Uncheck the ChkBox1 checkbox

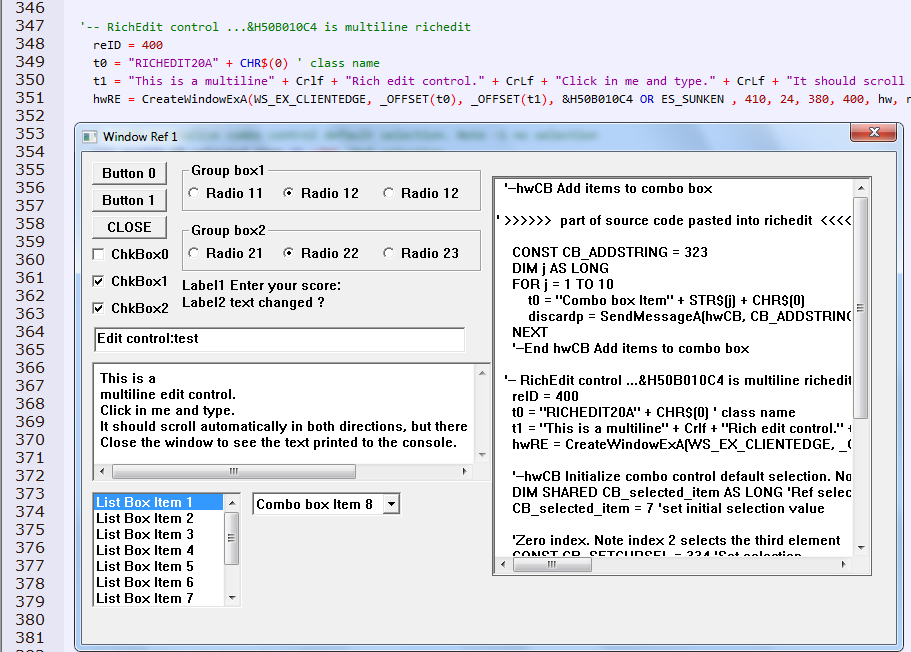pos(99,282)
